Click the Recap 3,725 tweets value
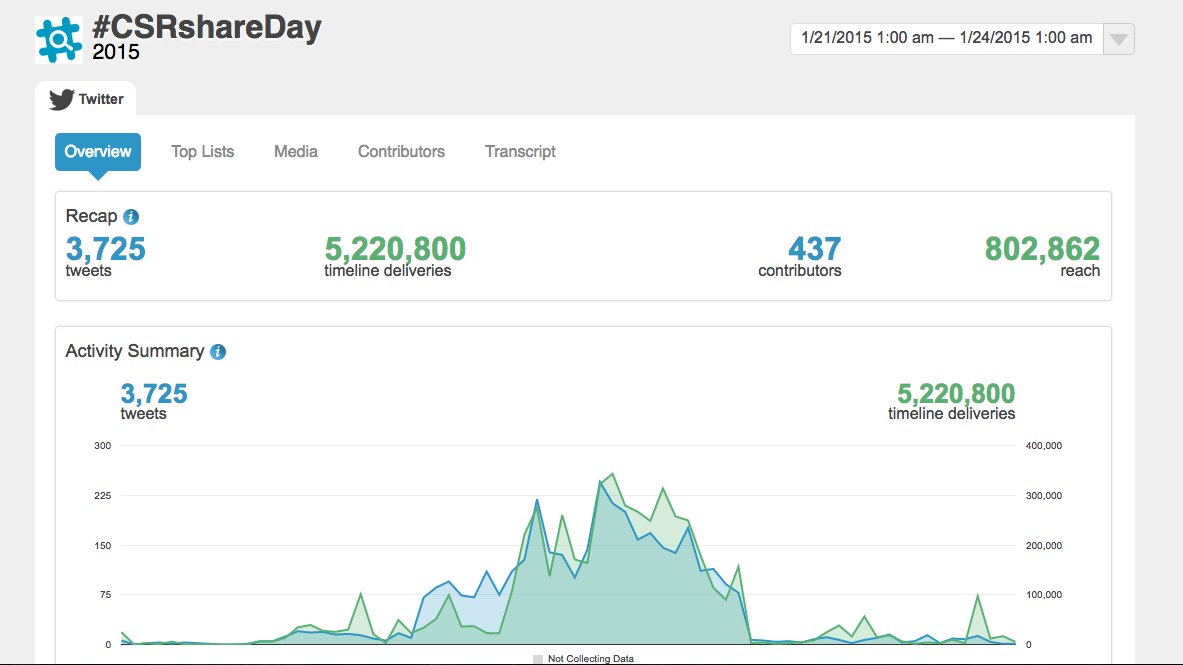1183x665 pixels. [106, 249]
